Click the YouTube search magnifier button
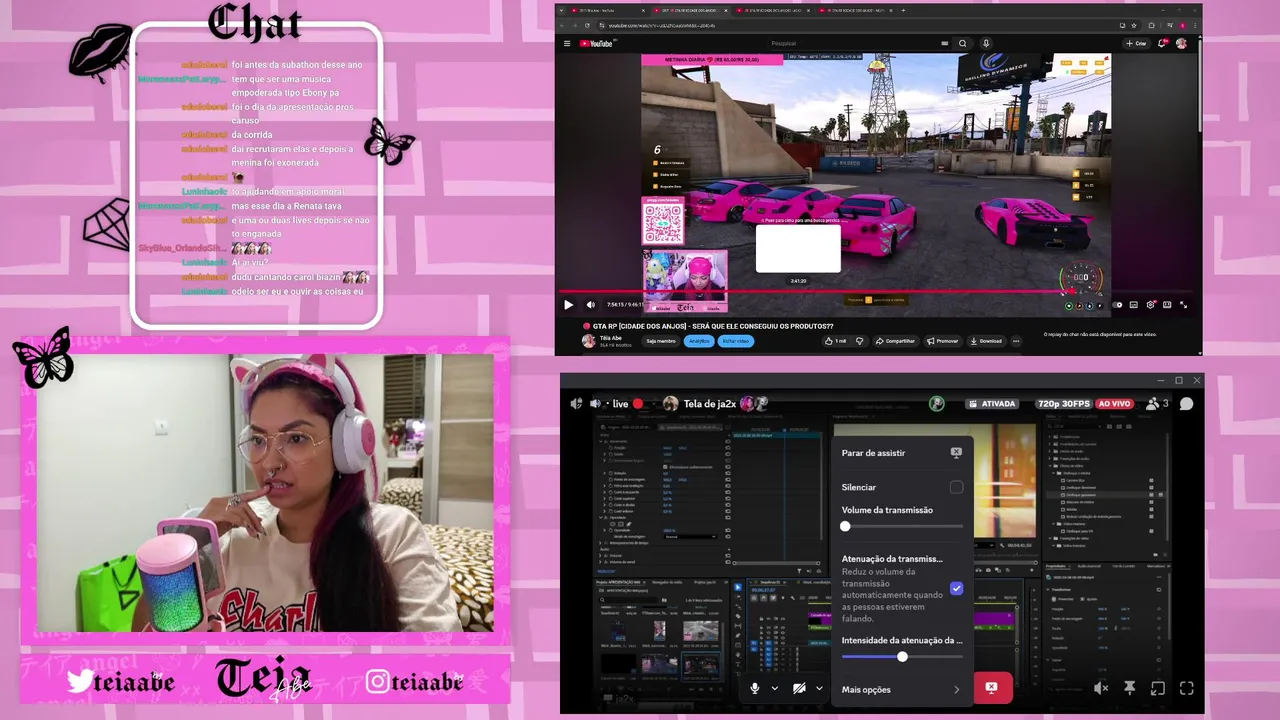 (x=963, y=43)
